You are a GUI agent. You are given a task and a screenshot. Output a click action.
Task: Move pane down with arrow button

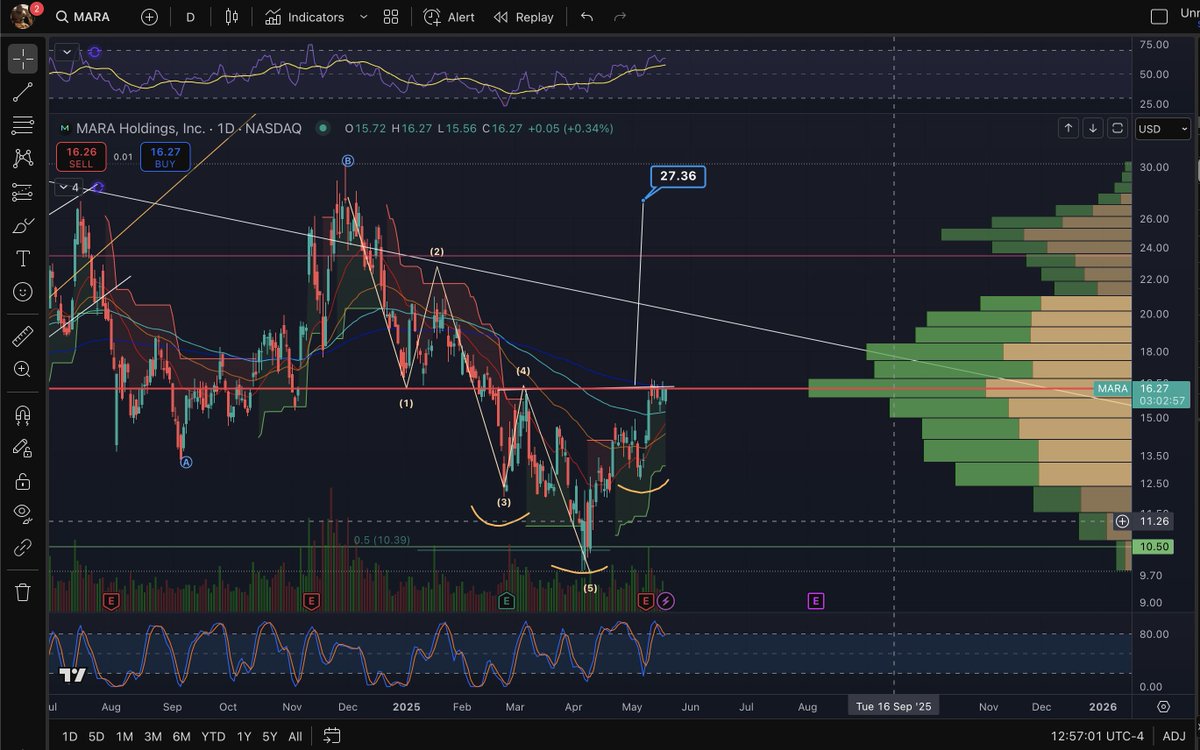point(1093,128)
